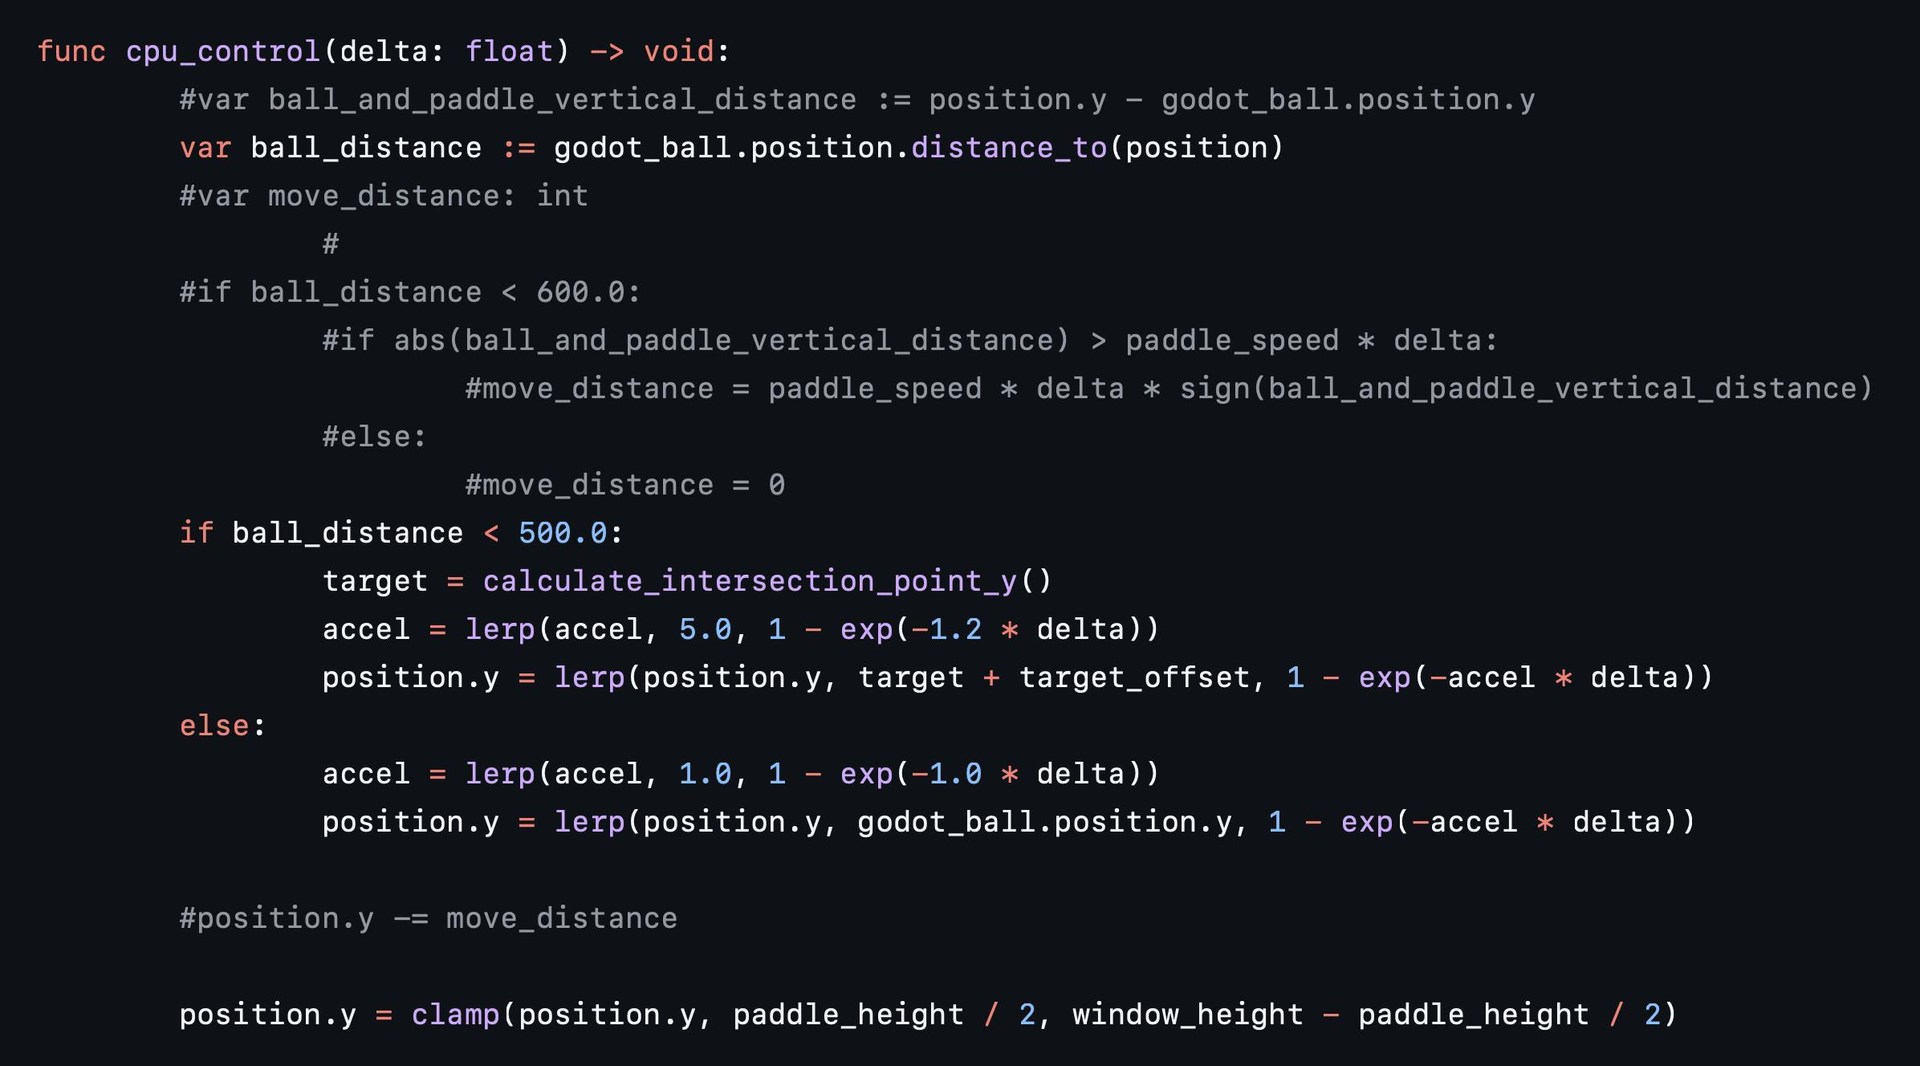Viewport: 1920px width, 1066px height.
Task: Click the target_offset variable
Action: (1135, 678)
